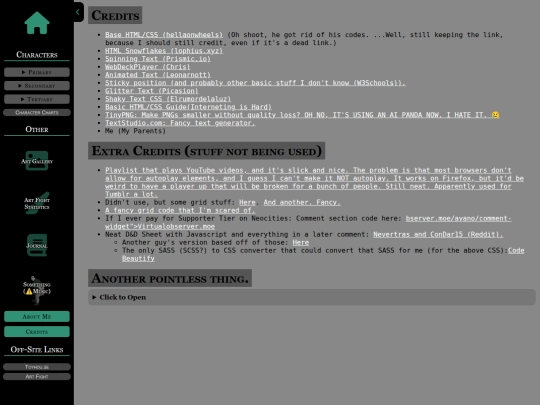Viewport: 540px width, 405px height.
Task: Open Glitter Text (Picasion) link
Action: coord(152,91)
